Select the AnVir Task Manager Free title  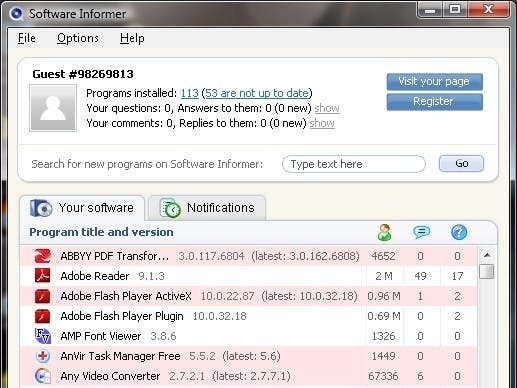[120, 356]
